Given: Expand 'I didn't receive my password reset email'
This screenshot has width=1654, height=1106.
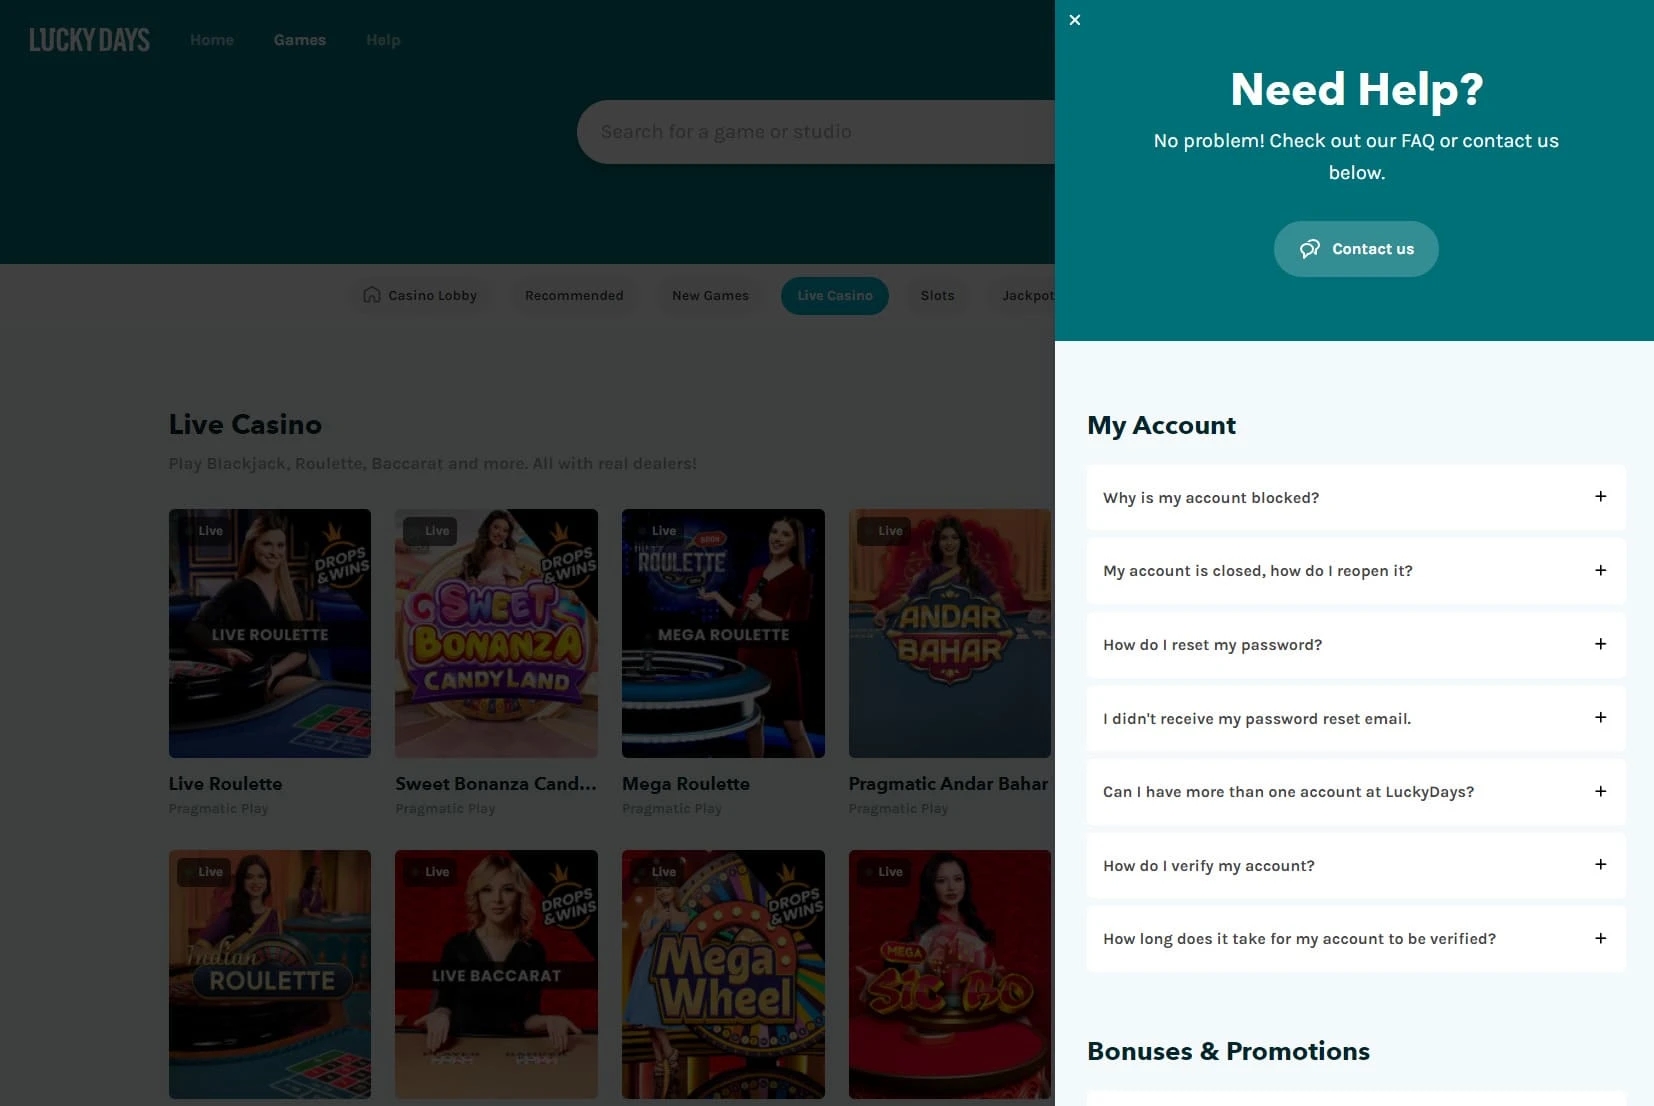Looking at the screenshot, I should click(x=1356, y=719).
